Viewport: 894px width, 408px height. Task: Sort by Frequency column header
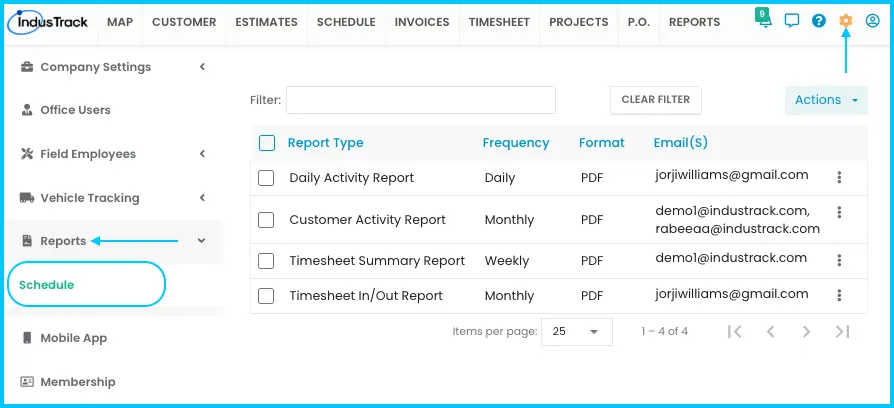(x=516, y=143)
